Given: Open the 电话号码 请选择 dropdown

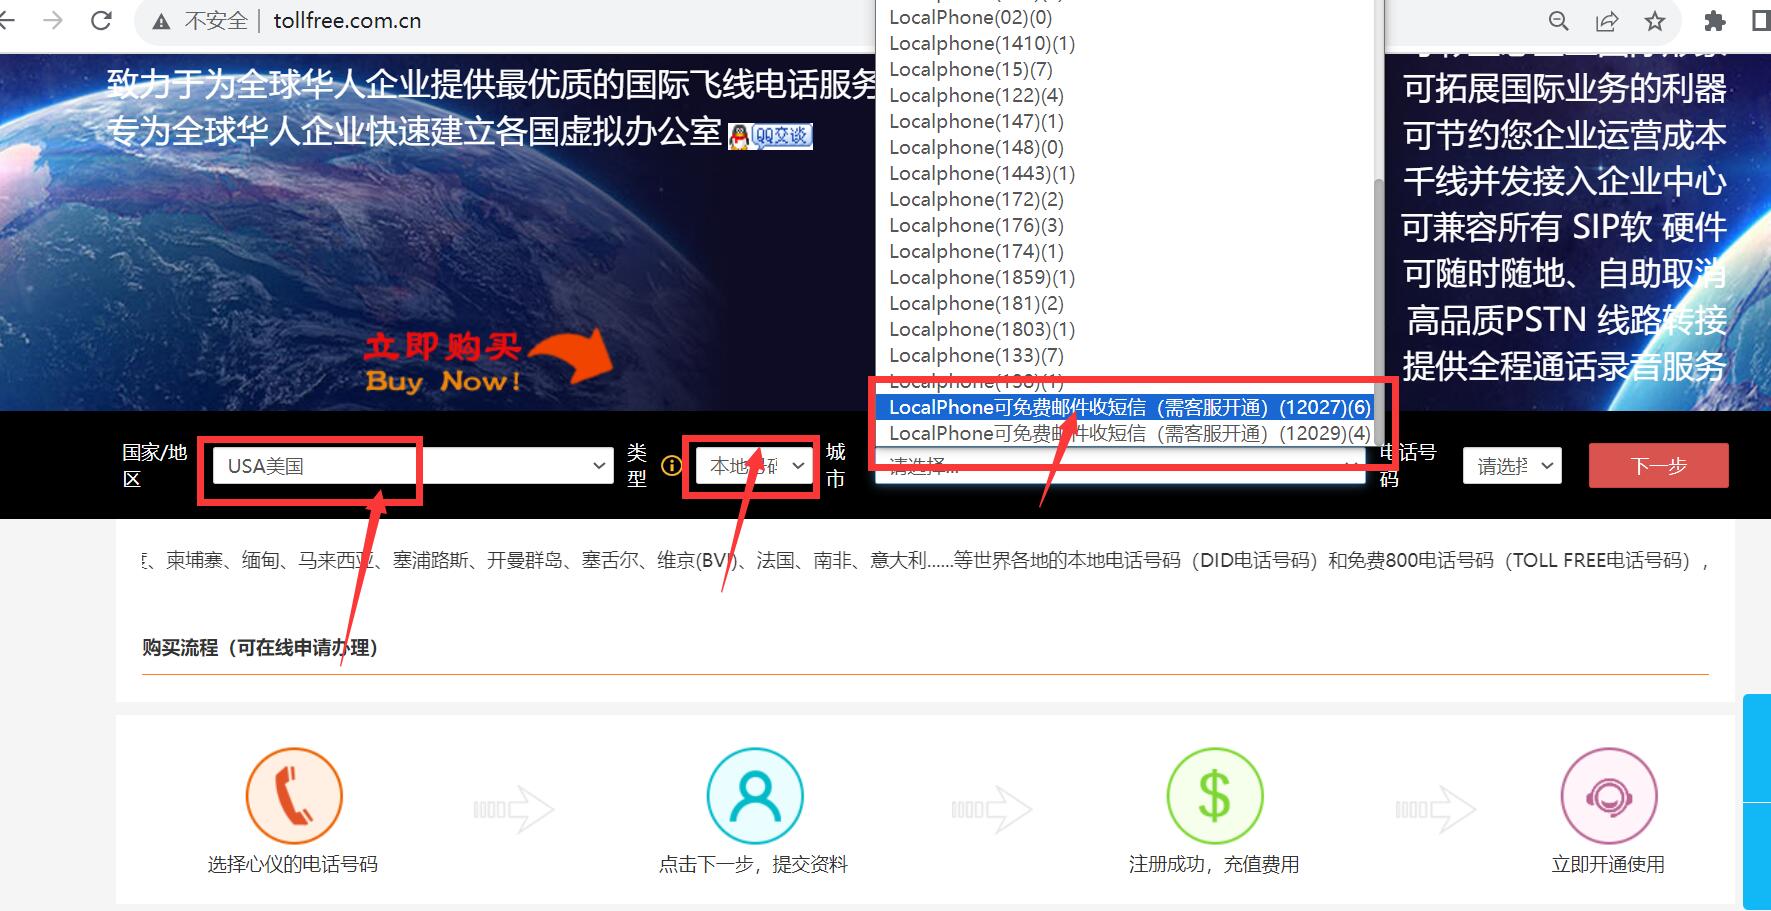Looking at the screenshot, I should 1512,465.
